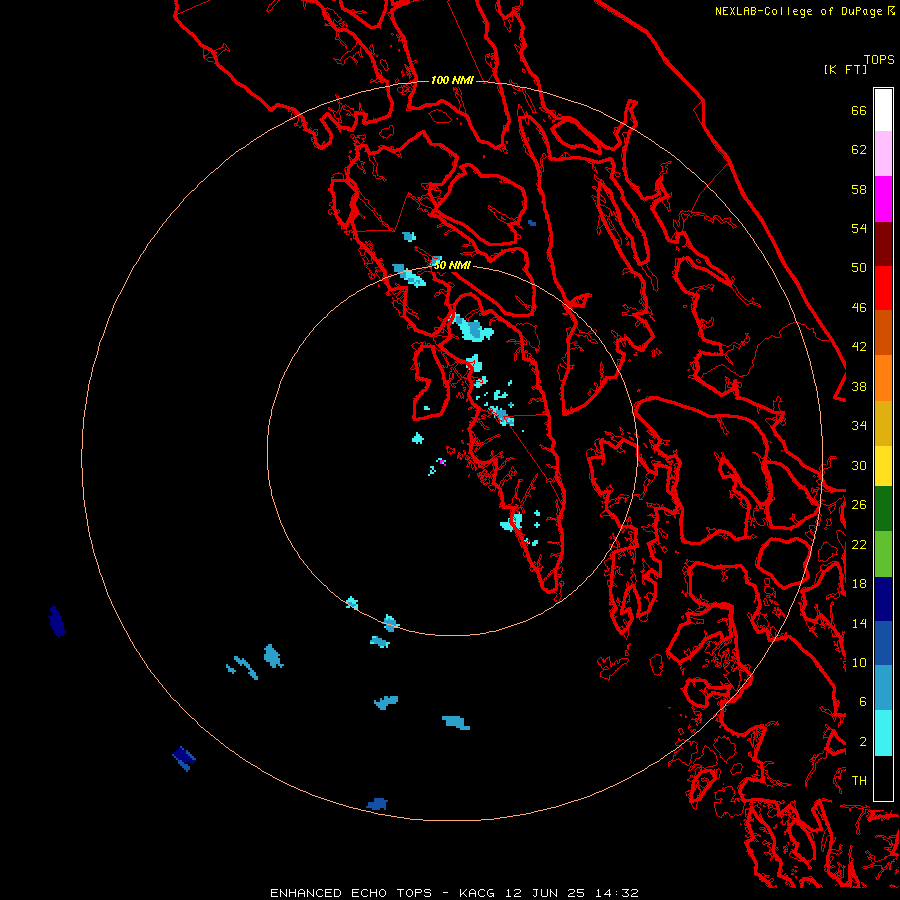Image resolution: width=900 pixels, height=900 pixels.
Task: Click the 10 legend value
Action: (x=859, y=663)
